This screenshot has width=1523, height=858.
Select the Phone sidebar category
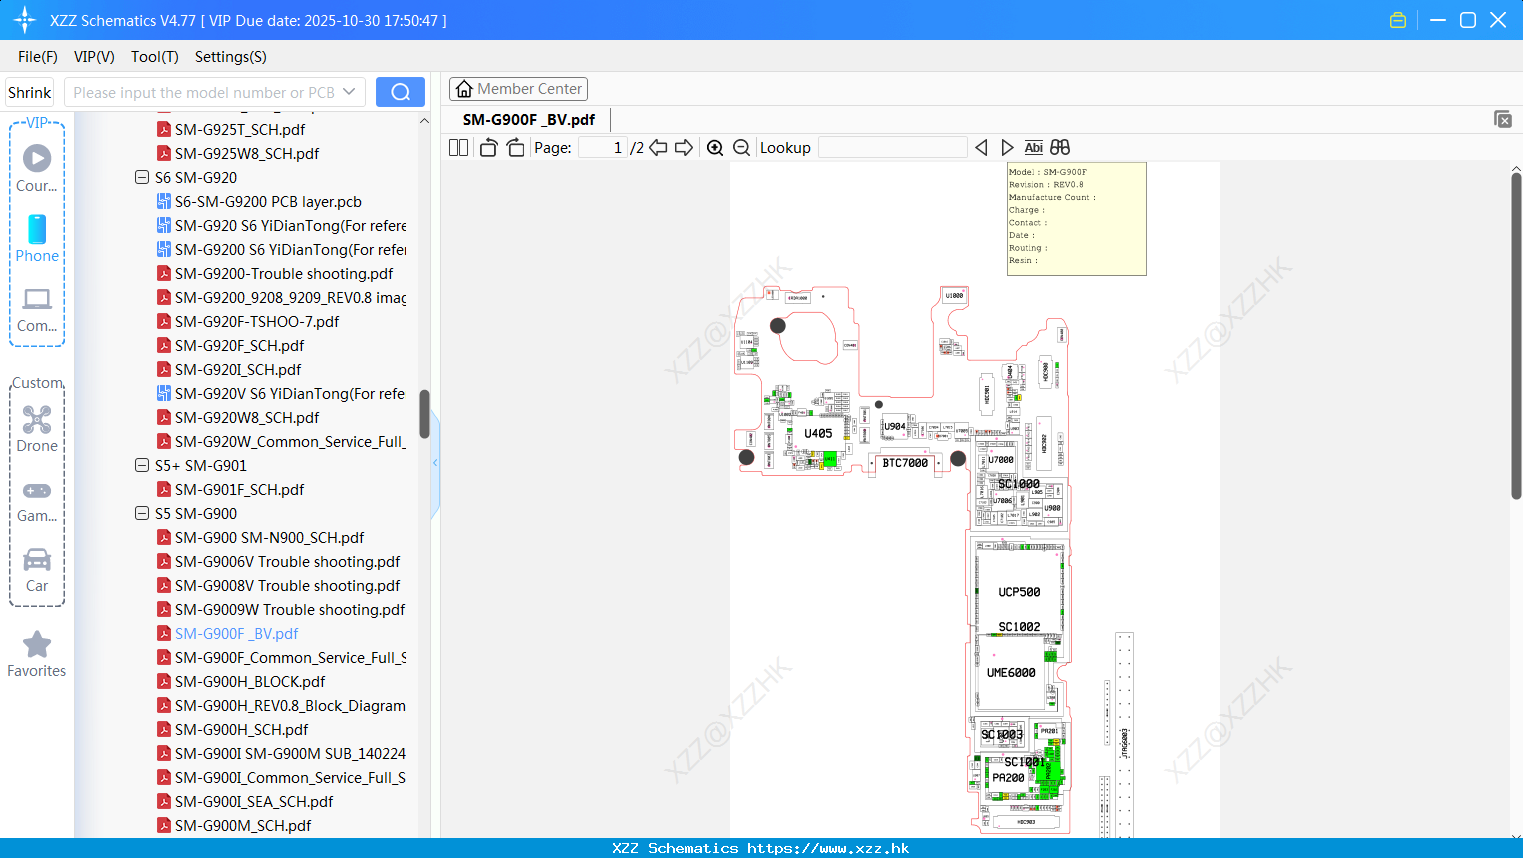(x=37, y=239)
